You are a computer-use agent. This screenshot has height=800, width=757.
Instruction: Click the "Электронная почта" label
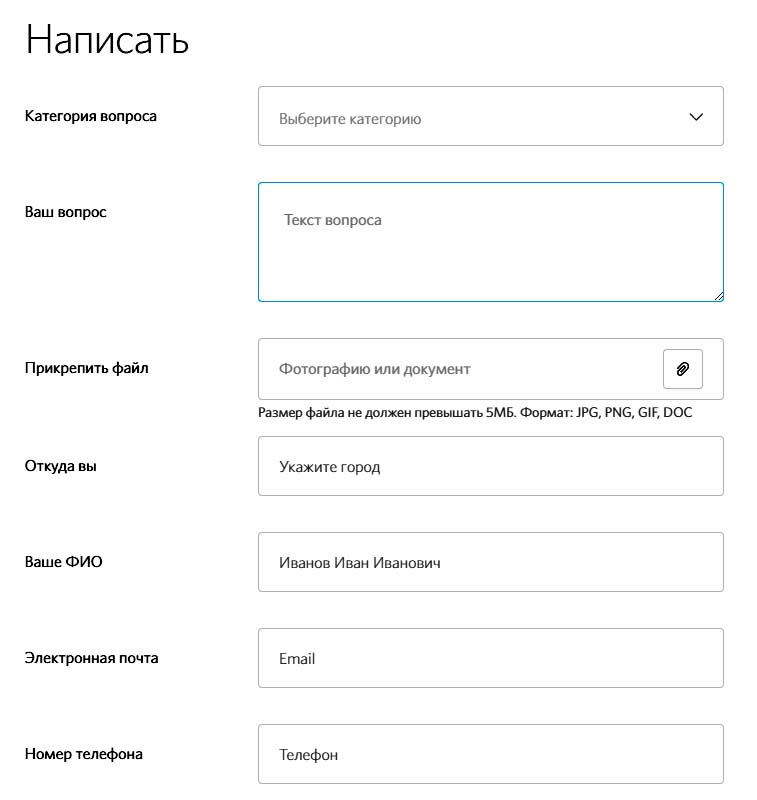[91, 658]
